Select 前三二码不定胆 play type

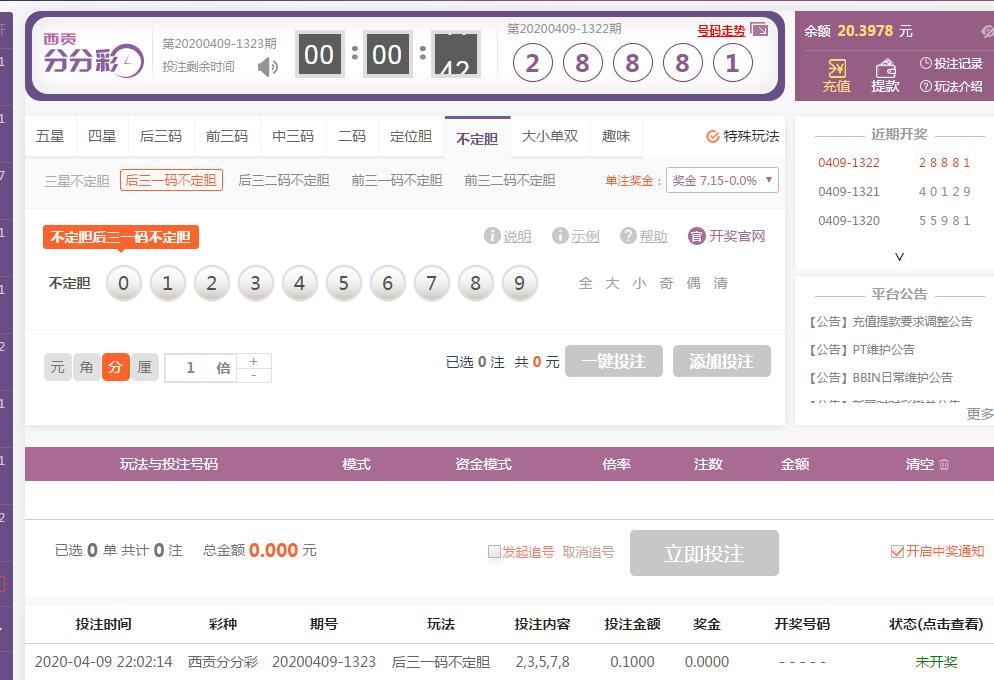point(510,181)
